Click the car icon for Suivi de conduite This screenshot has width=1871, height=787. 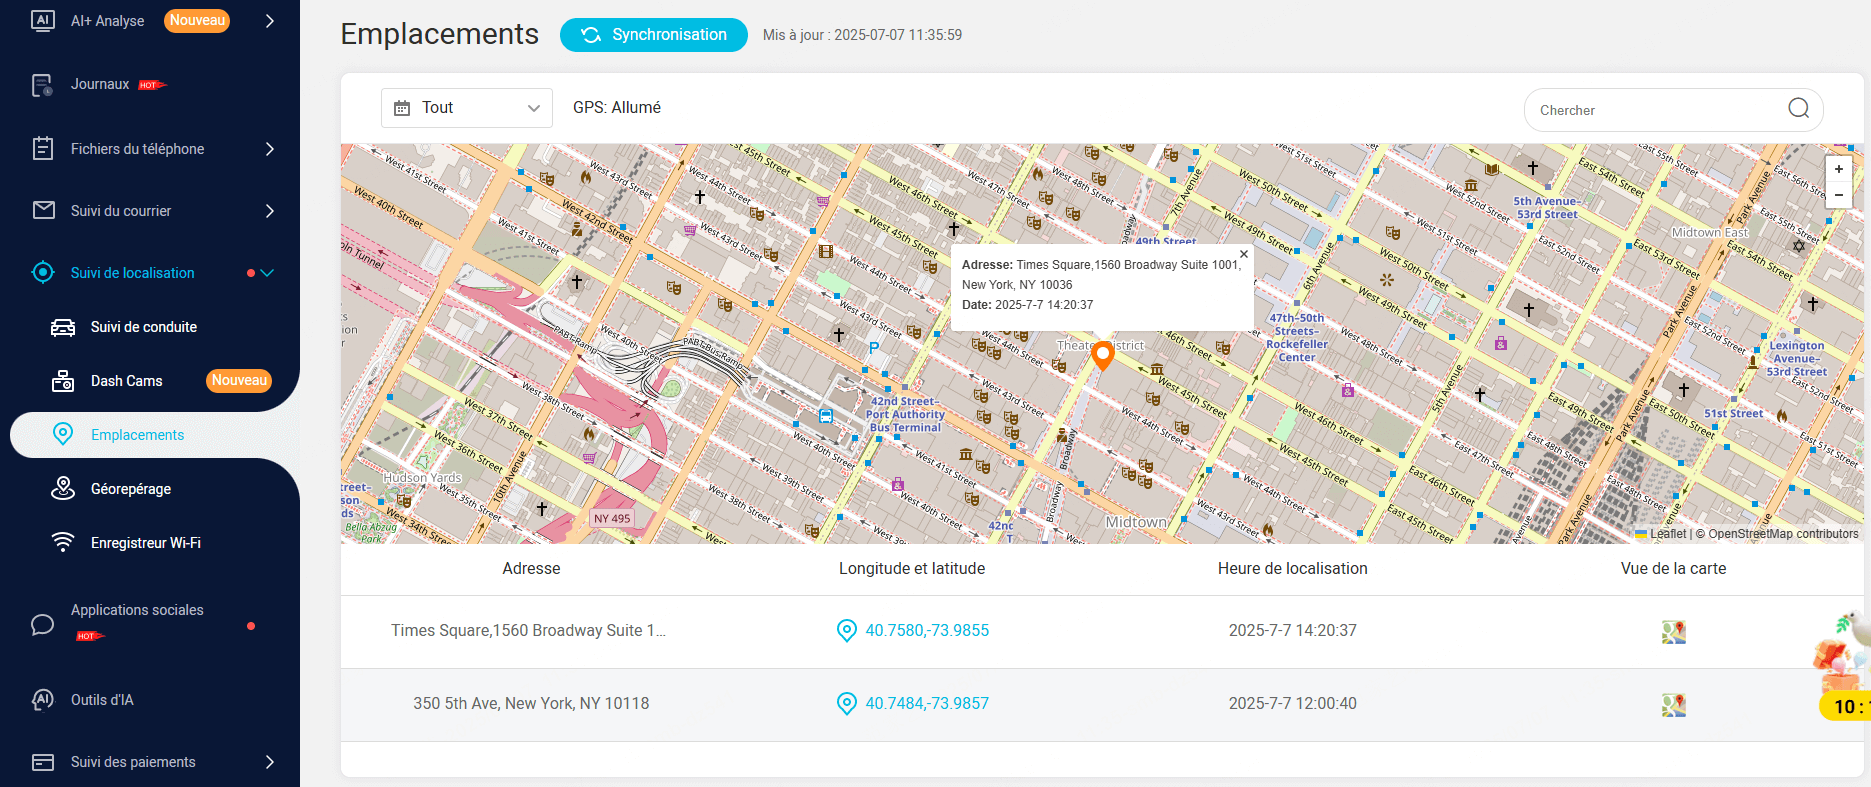63,327
